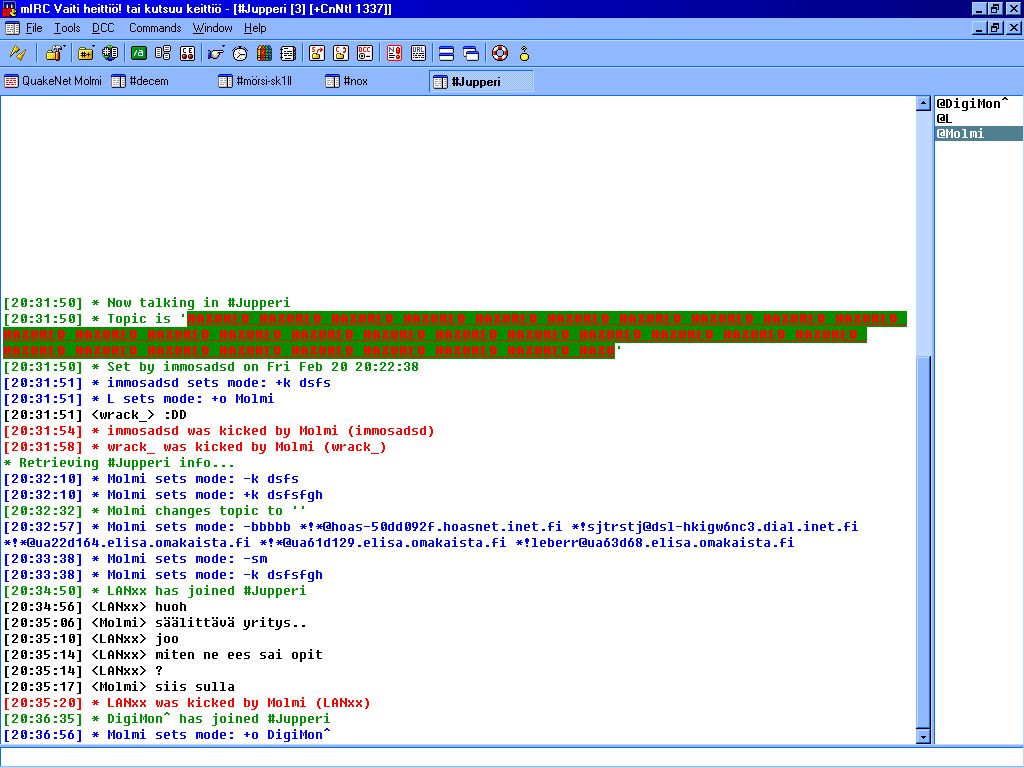Tile windows using the toolbar icon
1024x768 pixels.
tap(446, 53)
